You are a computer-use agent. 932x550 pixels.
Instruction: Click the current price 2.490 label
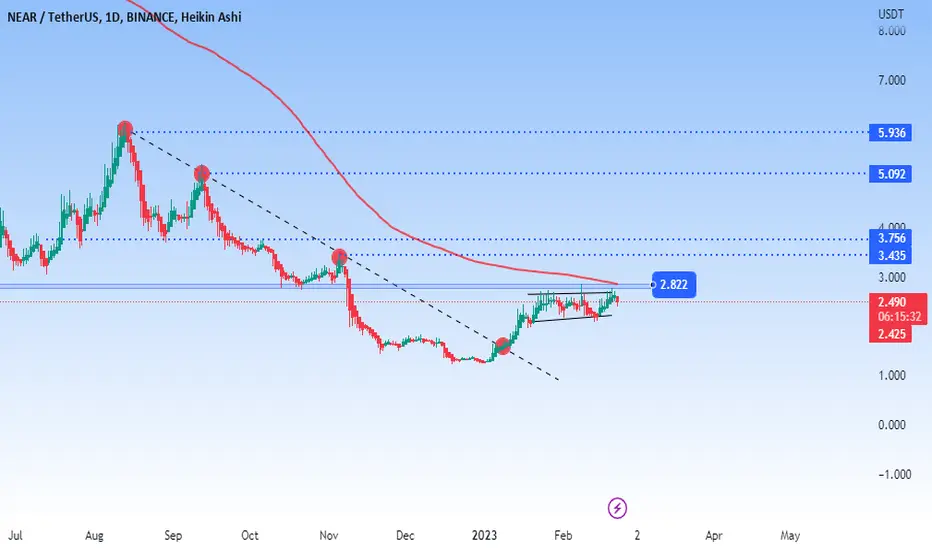point(892,301)
